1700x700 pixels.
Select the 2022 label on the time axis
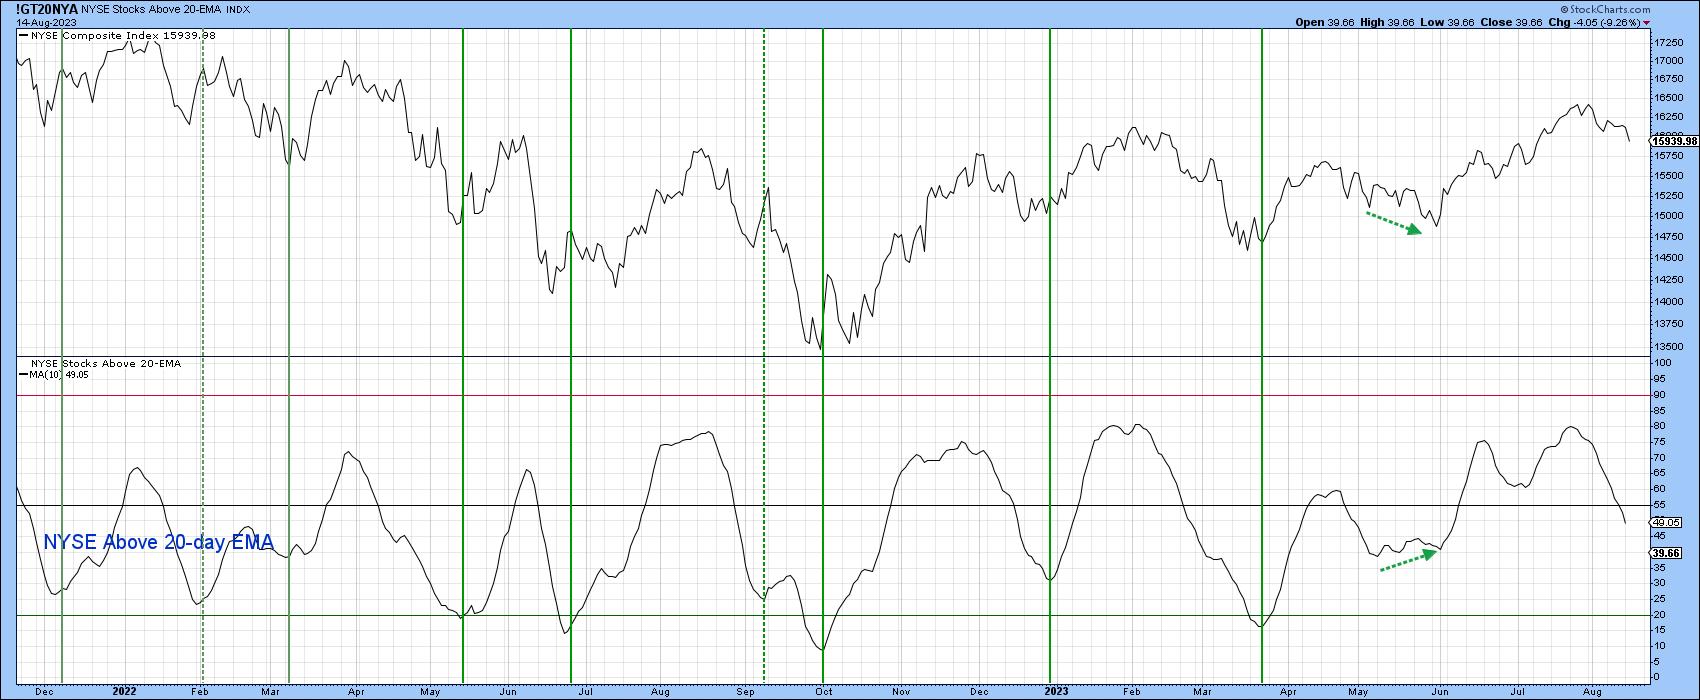point(124,691)
